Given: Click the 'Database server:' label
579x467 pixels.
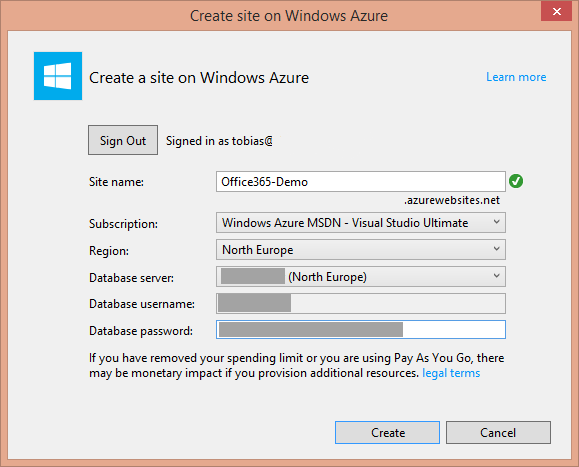Looking at the screenshot, I should [131, 278].
